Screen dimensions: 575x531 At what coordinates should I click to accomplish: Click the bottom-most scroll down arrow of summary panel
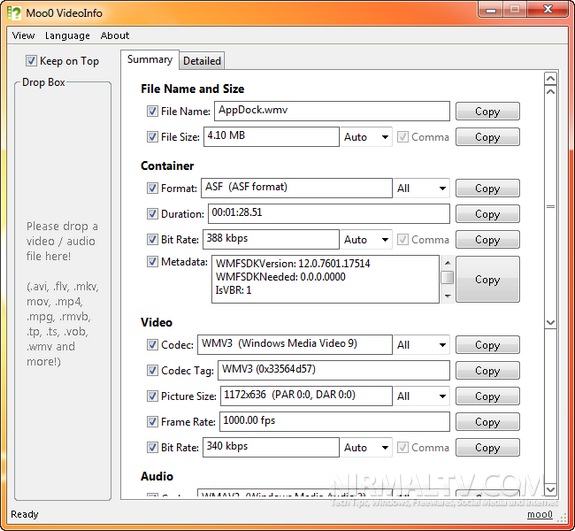point(550,489)
